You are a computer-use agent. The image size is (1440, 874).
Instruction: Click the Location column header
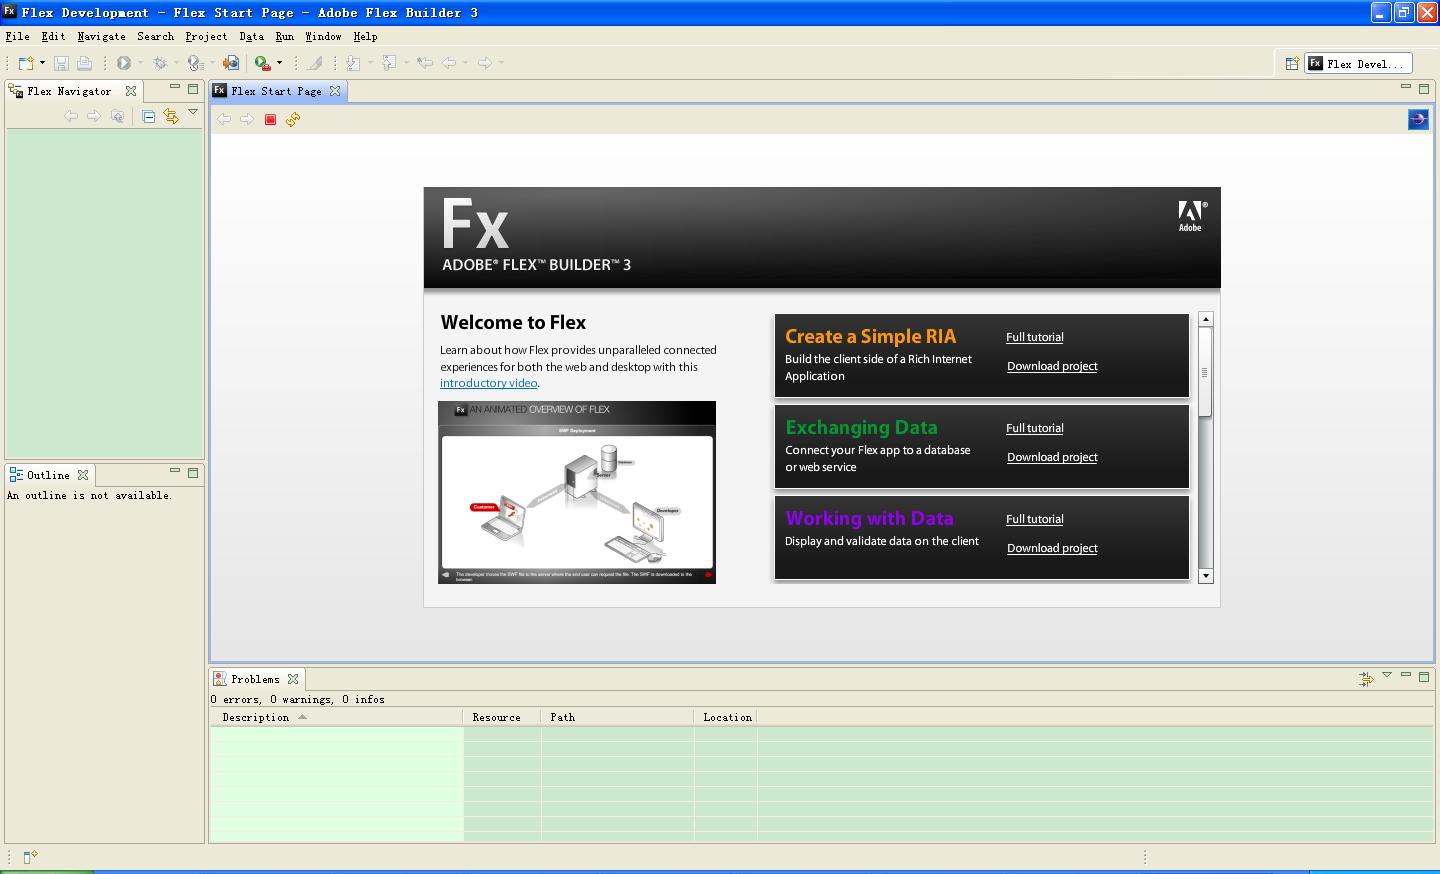(x=727, y=717)
